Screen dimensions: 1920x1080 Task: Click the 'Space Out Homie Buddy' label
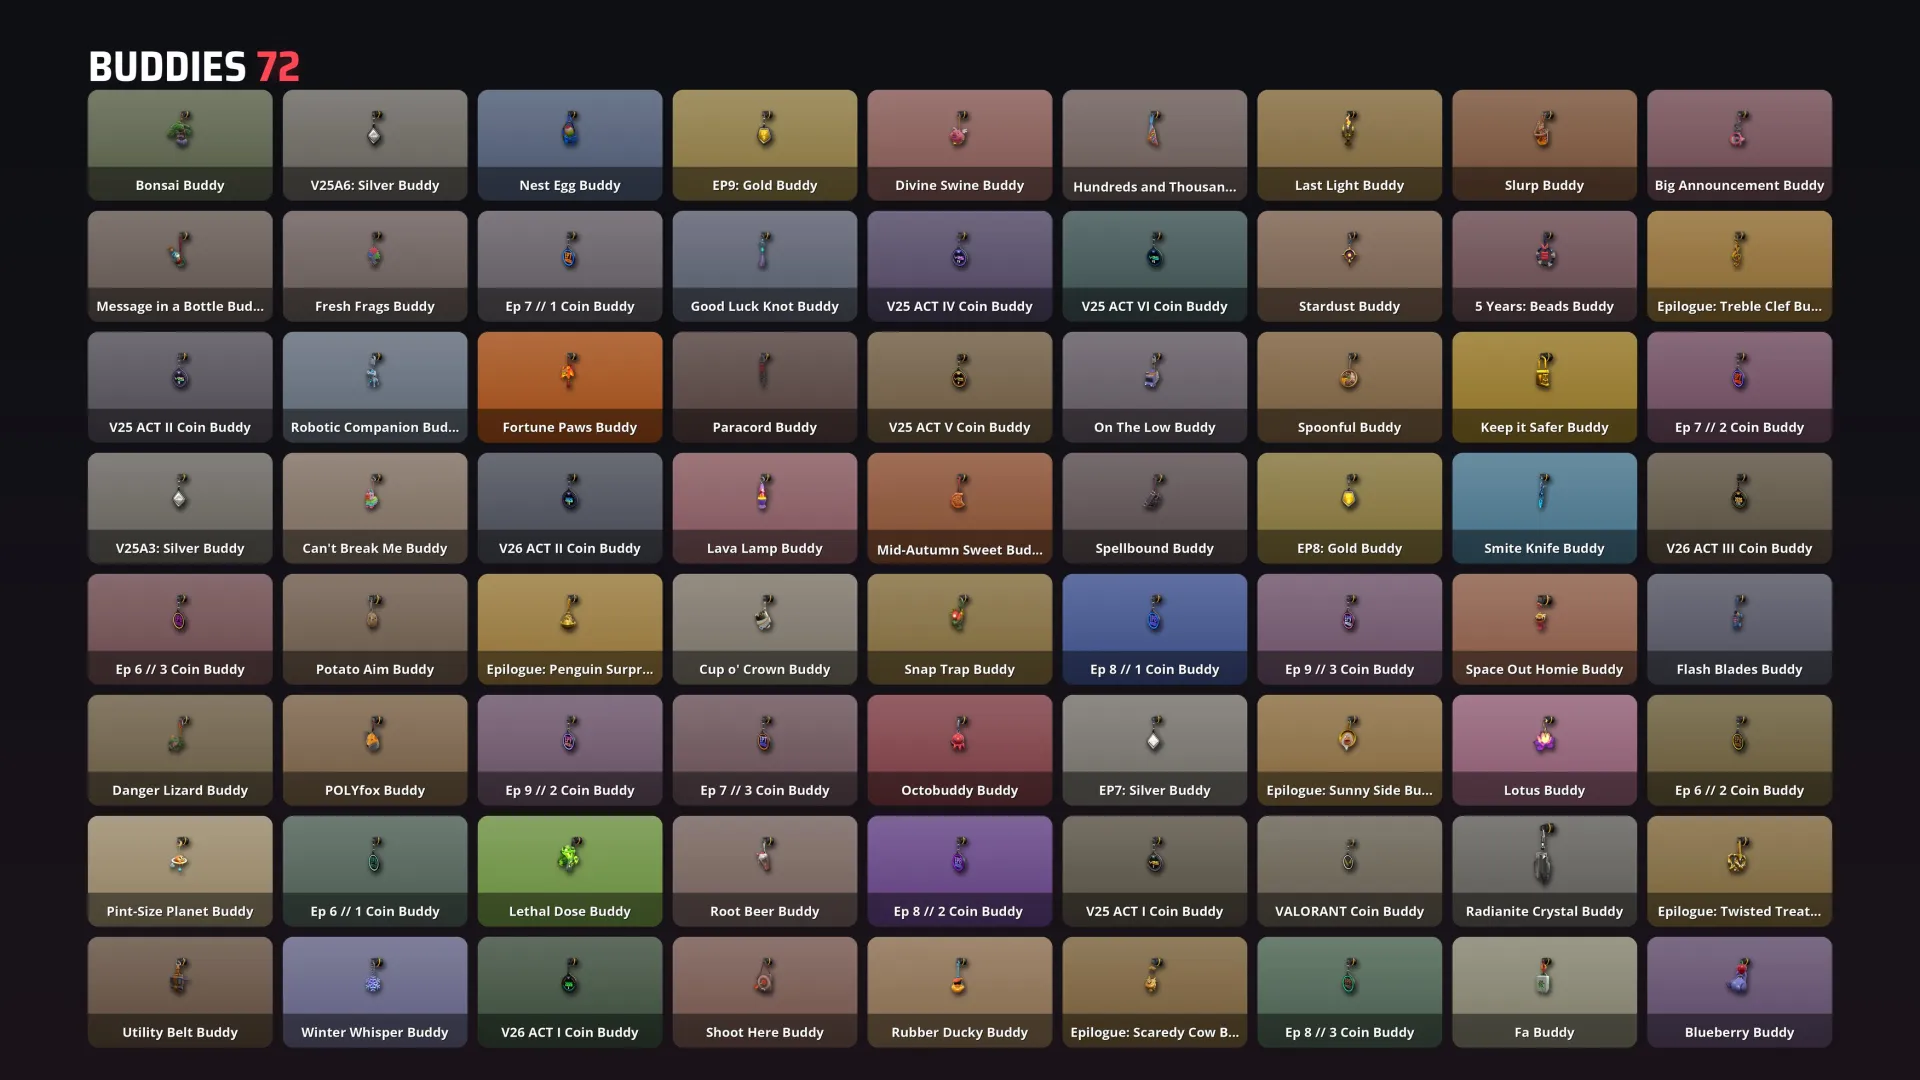[1544, 669]
